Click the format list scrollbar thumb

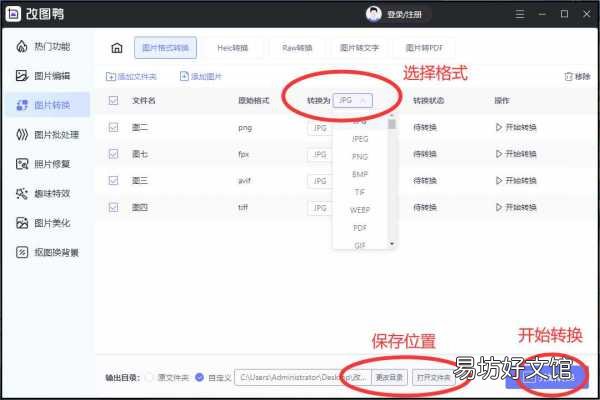click(x=391, y=124)
